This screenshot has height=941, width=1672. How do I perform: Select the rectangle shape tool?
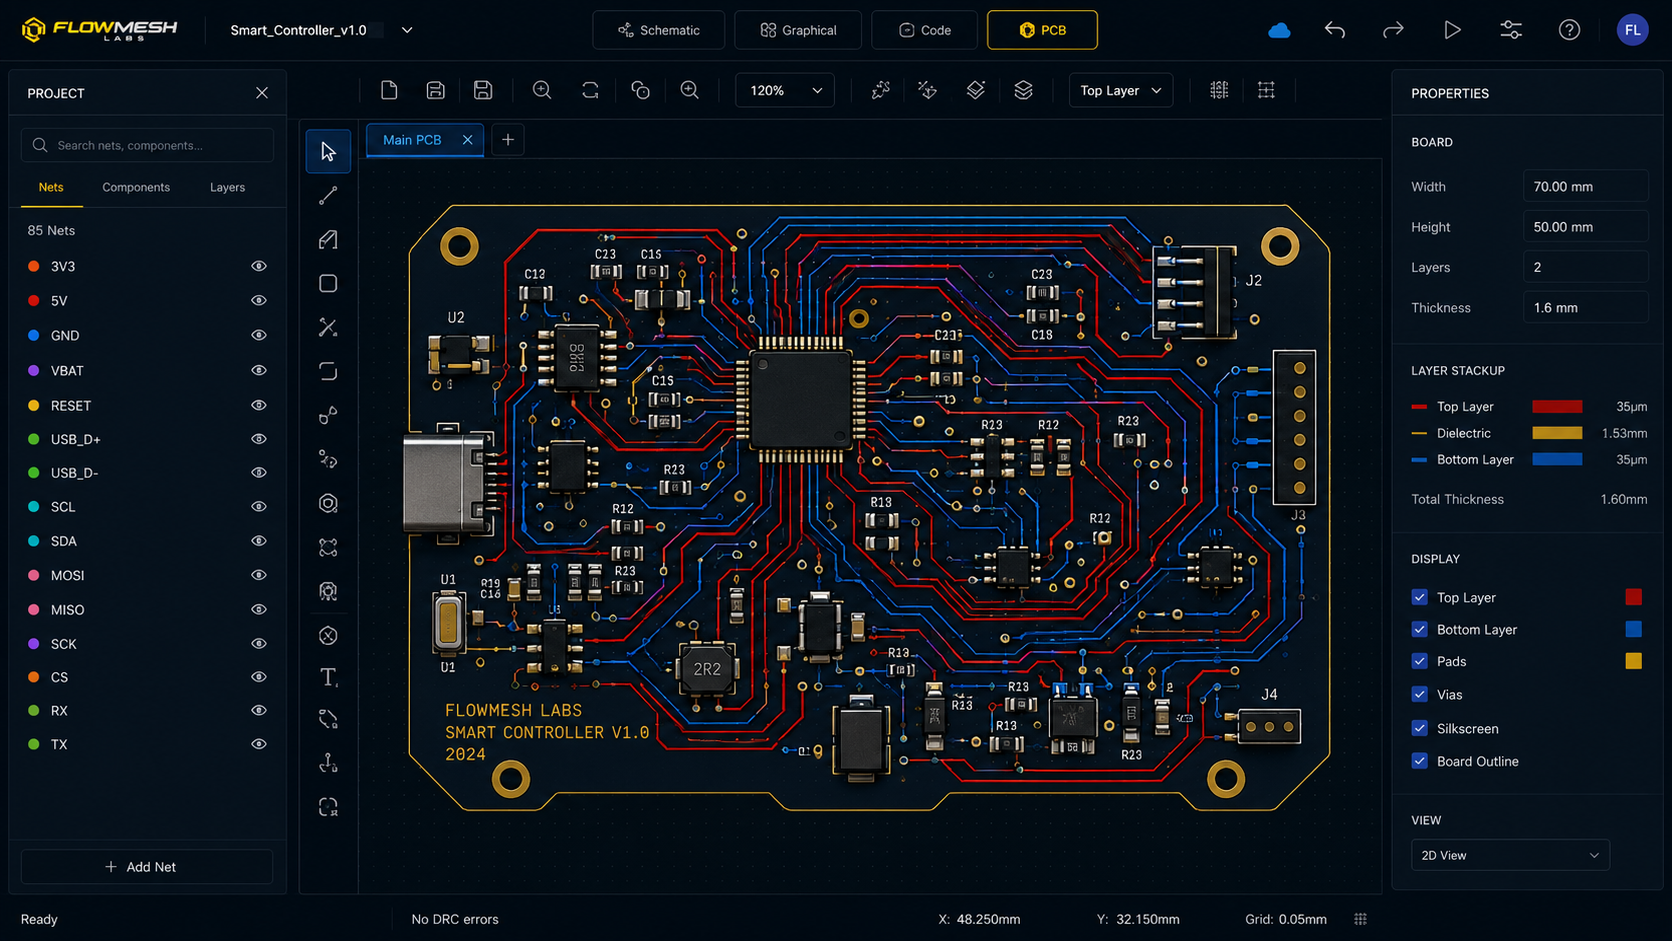tap(328, 284)
